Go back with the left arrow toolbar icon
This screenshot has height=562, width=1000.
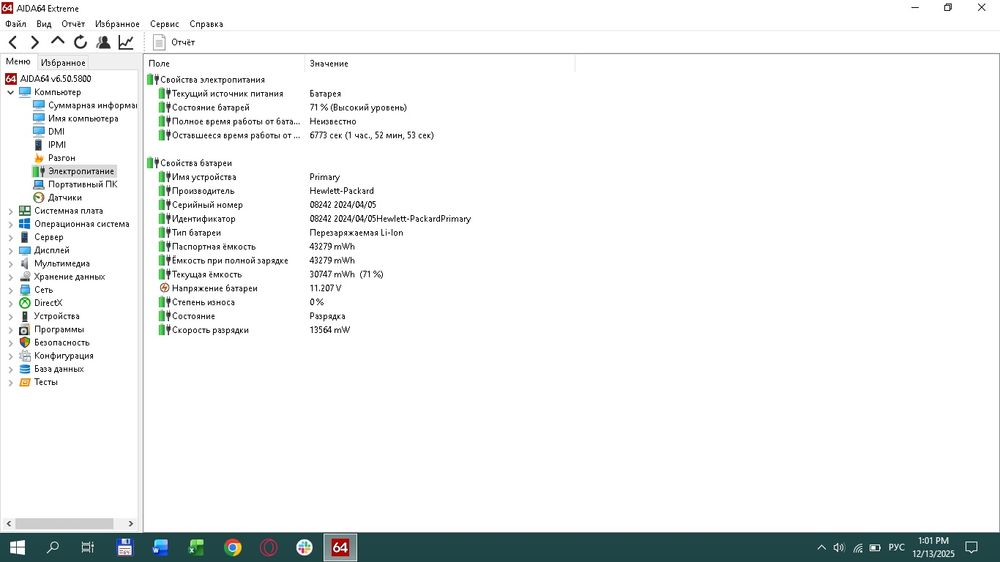click(13, 42)
